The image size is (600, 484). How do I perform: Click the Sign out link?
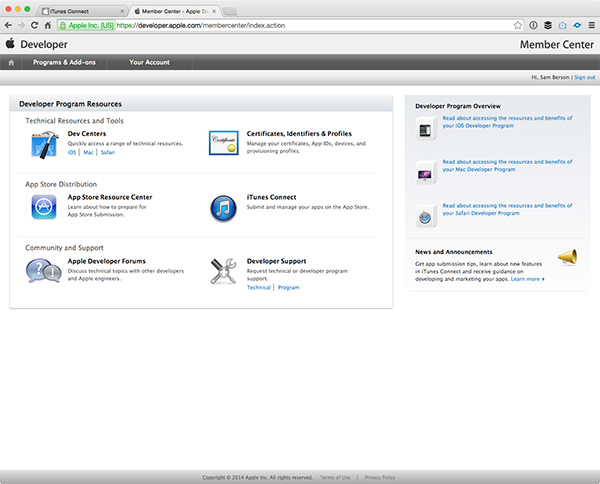[585, 77]
